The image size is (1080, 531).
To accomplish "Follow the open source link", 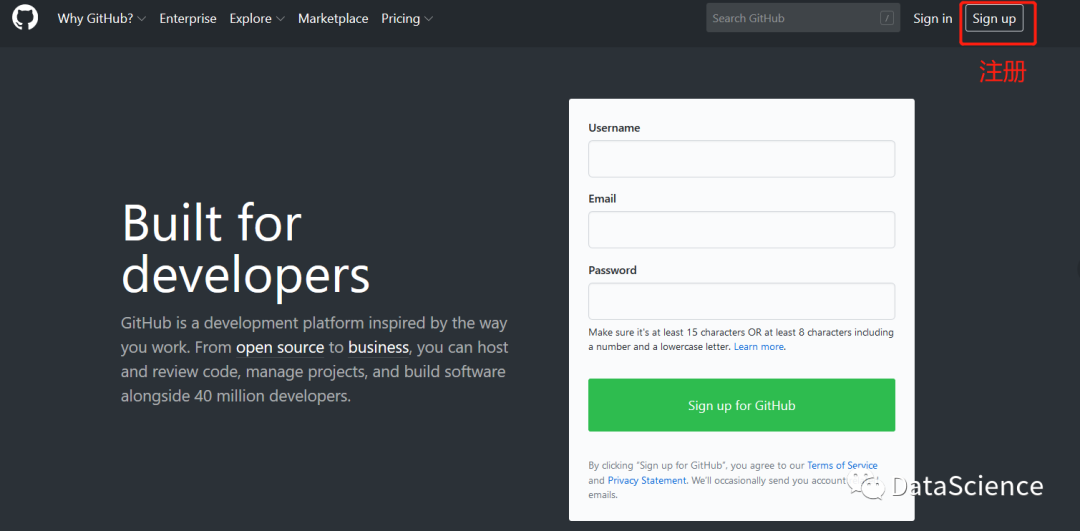I will click(280, 348).
